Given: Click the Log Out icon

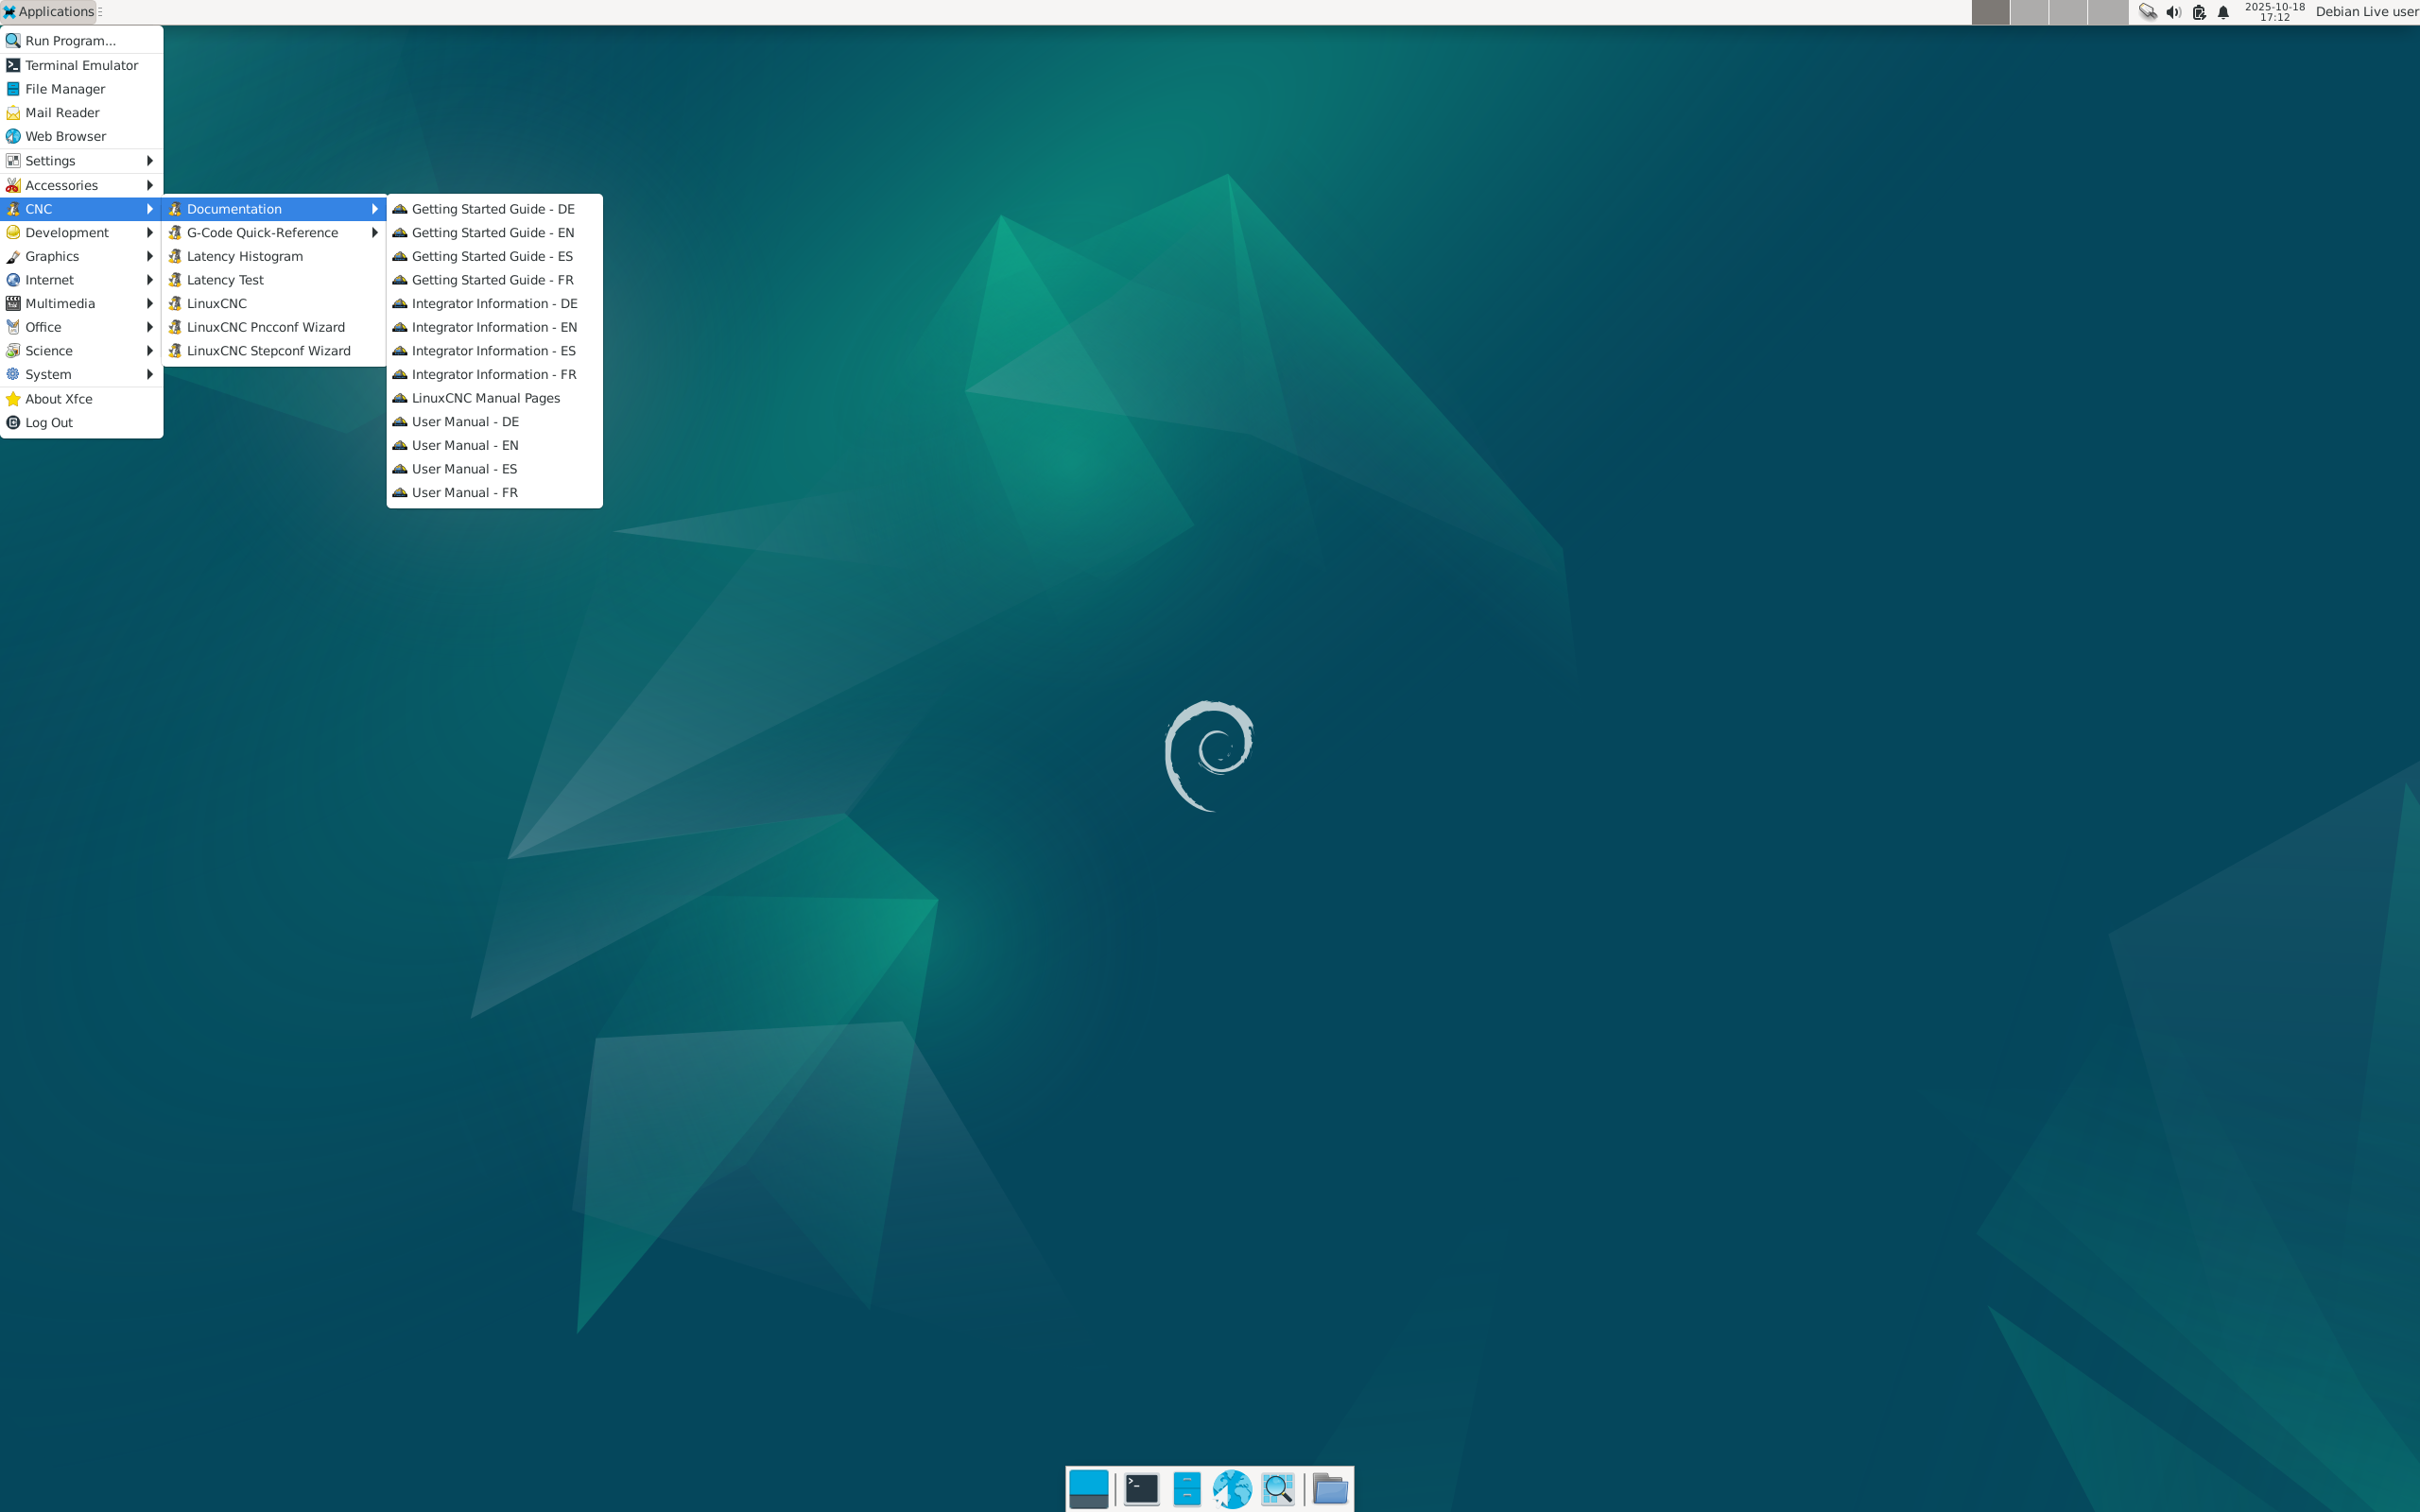Looking at the screenshot, I should (x=13, y=423).
